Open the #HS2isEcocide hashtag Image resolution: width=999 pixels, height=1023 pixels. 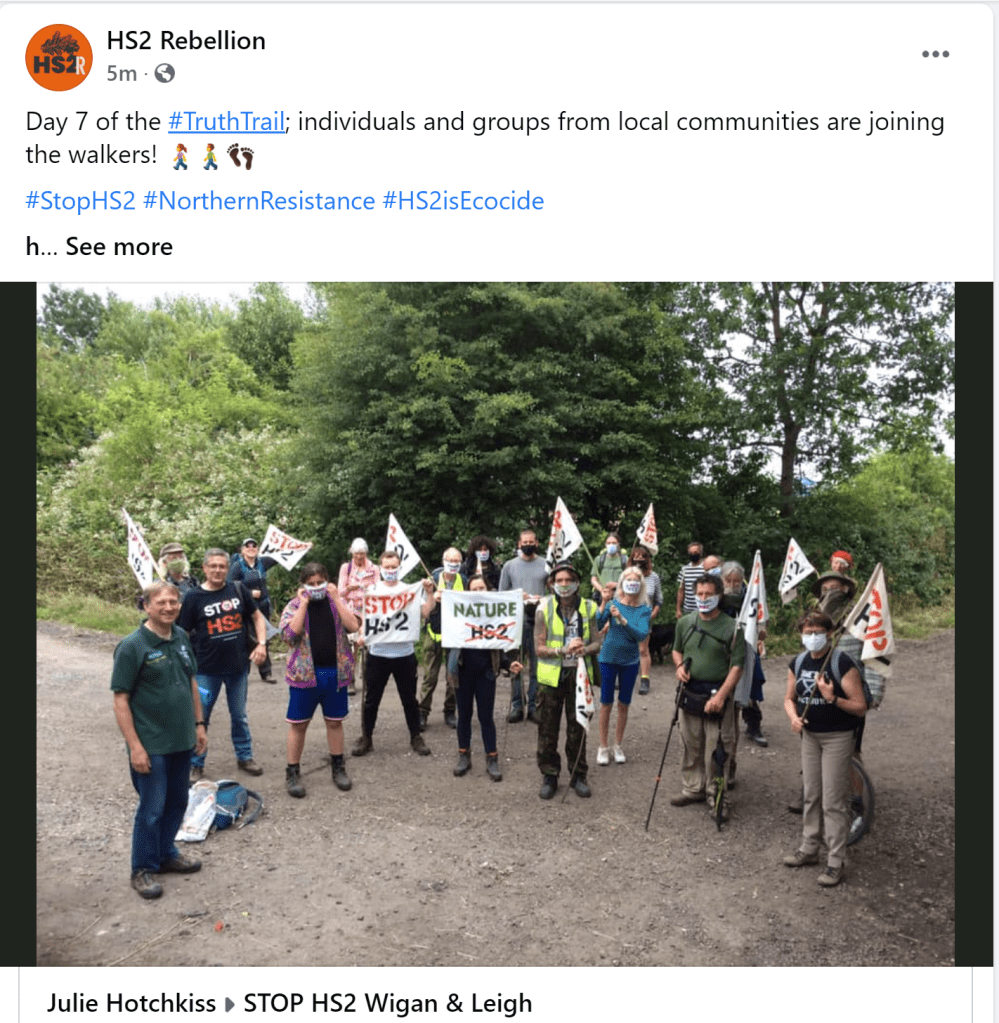click(463, 201)
